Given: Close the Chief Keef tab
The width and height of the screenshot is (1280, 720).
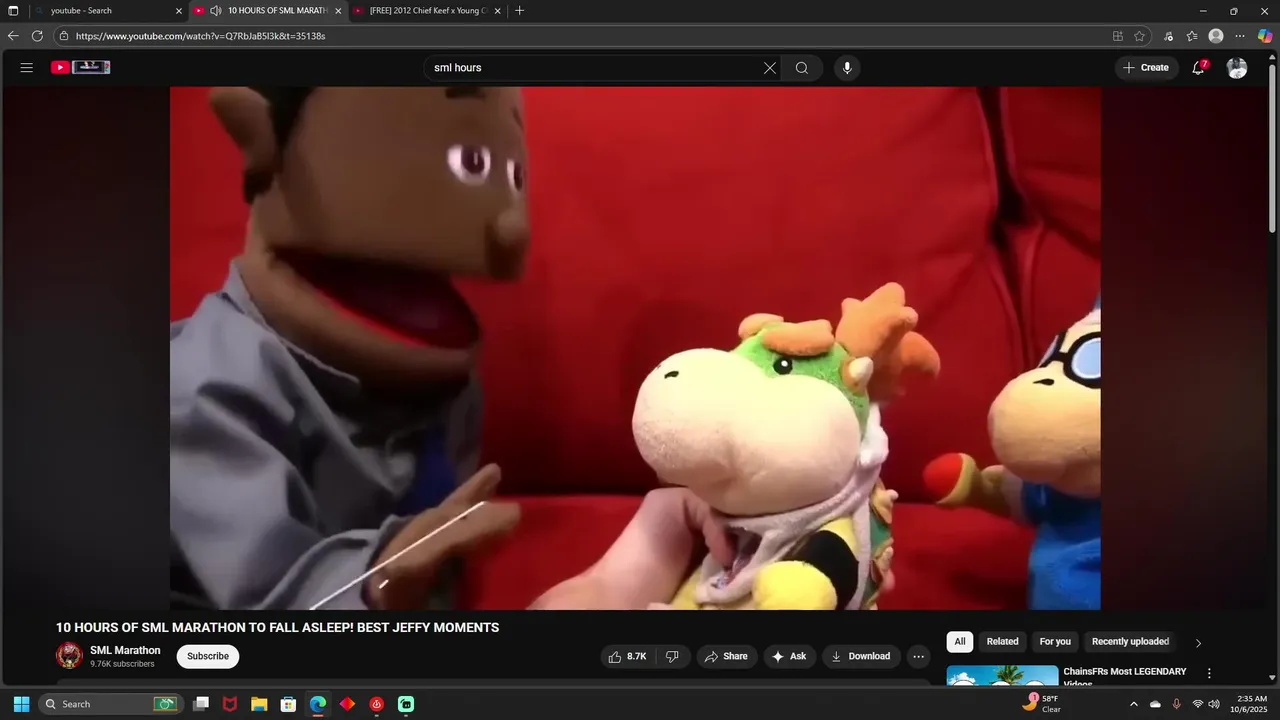Looking at the screenshot, I should click(497, 11).
